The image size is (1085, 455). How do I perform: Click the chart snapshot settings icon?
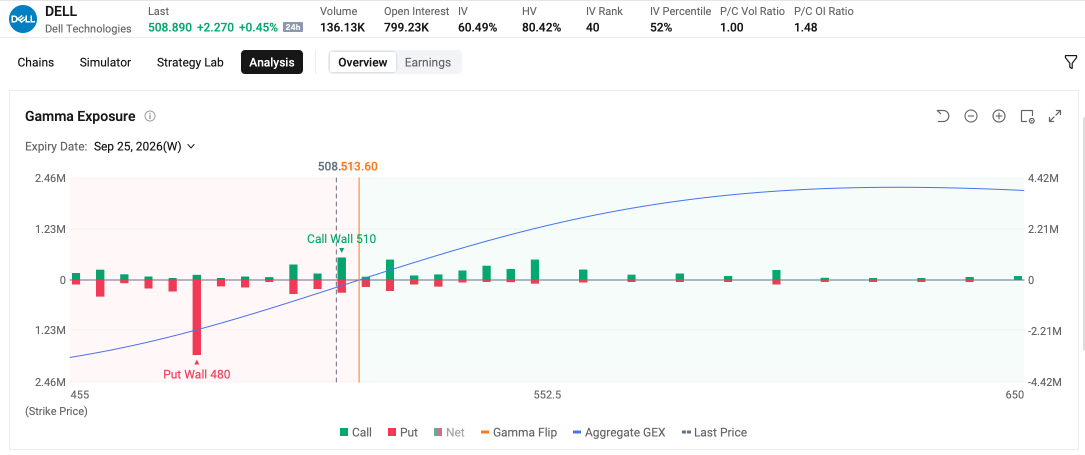coord(1027,116)
